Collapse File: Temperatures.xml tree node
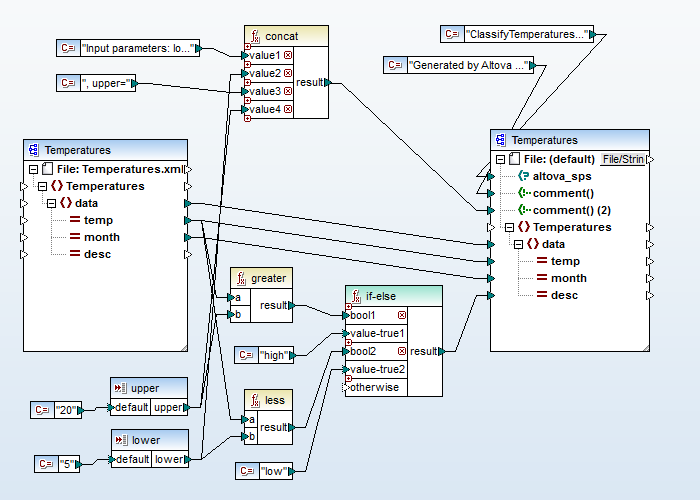This screenshot has height=500, width=700. [34, 169]
